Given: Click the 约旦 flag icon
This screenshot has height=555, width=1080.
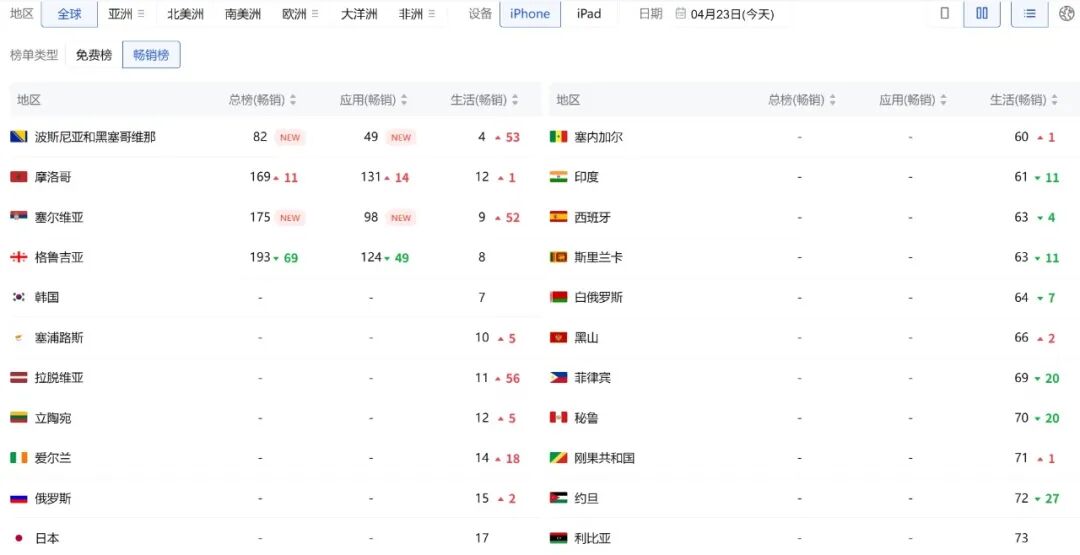Looking at the screenshot, I should [559, 498].
